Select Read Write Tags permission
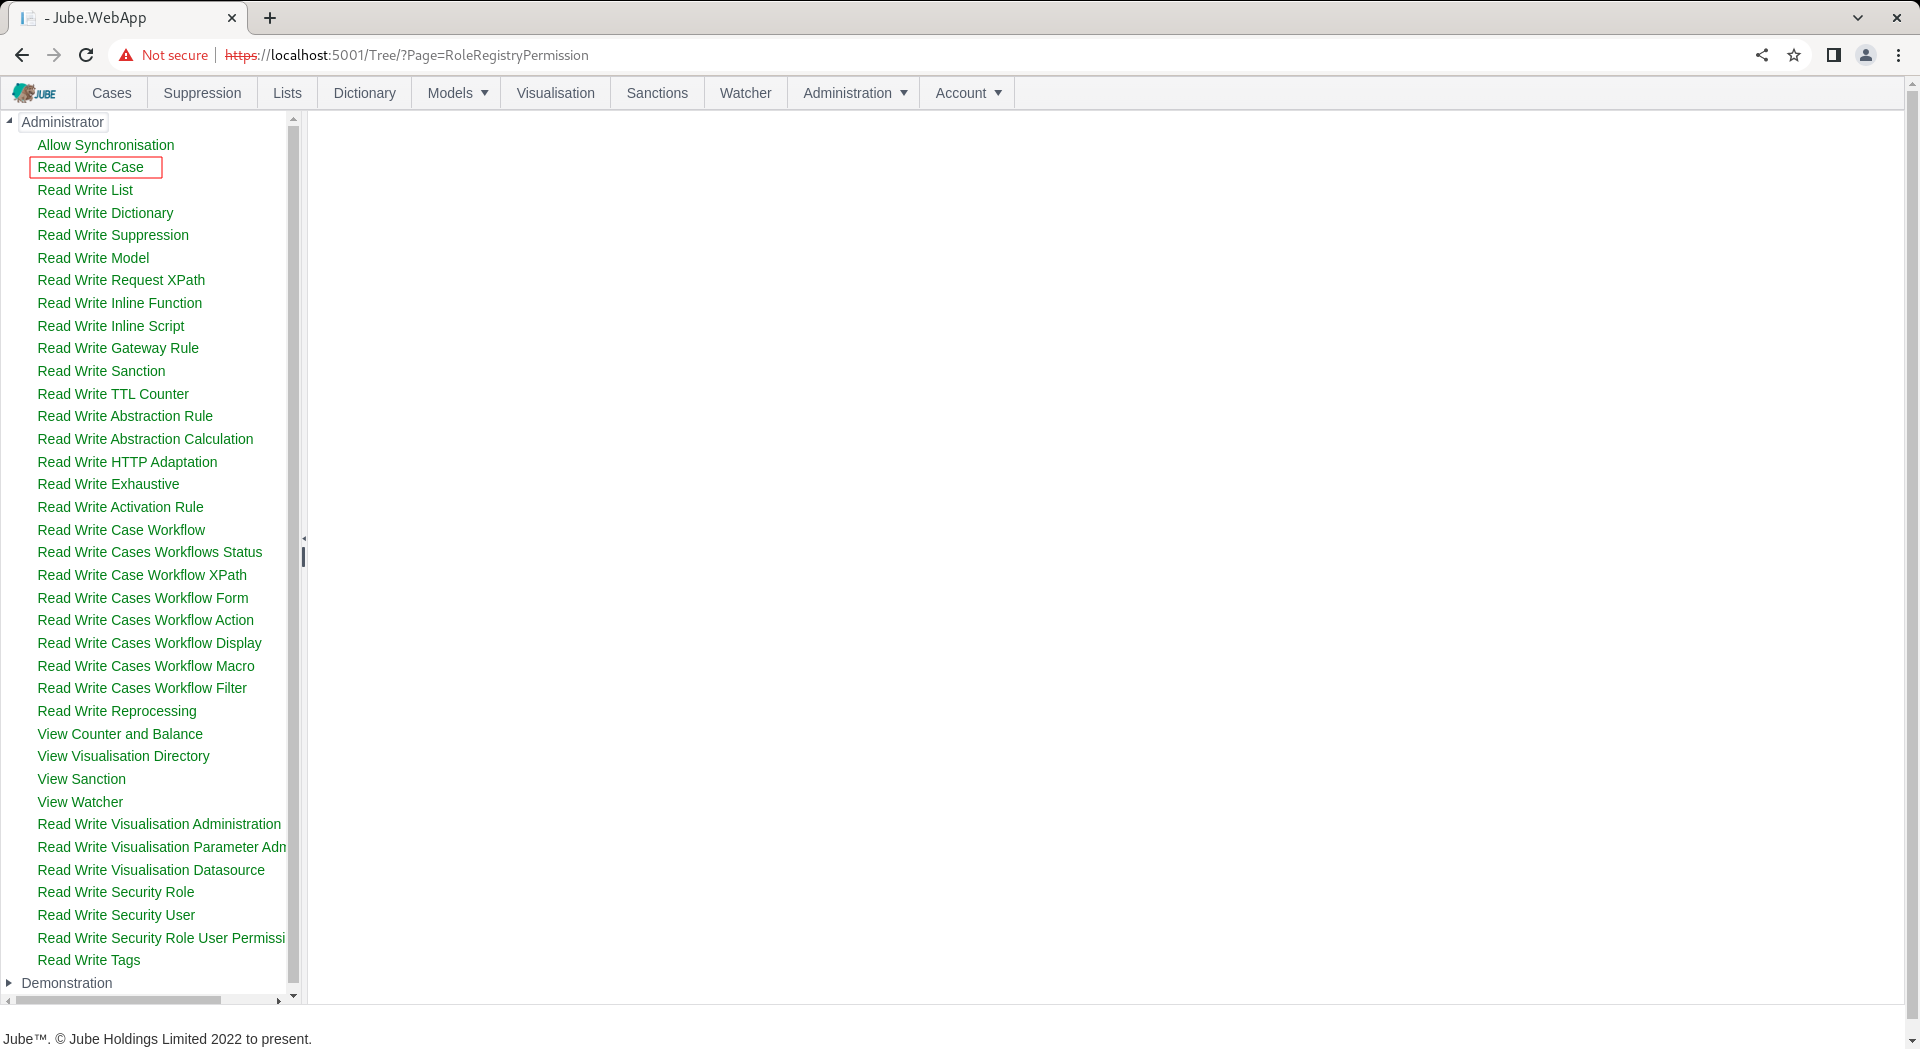 (89, 960)
